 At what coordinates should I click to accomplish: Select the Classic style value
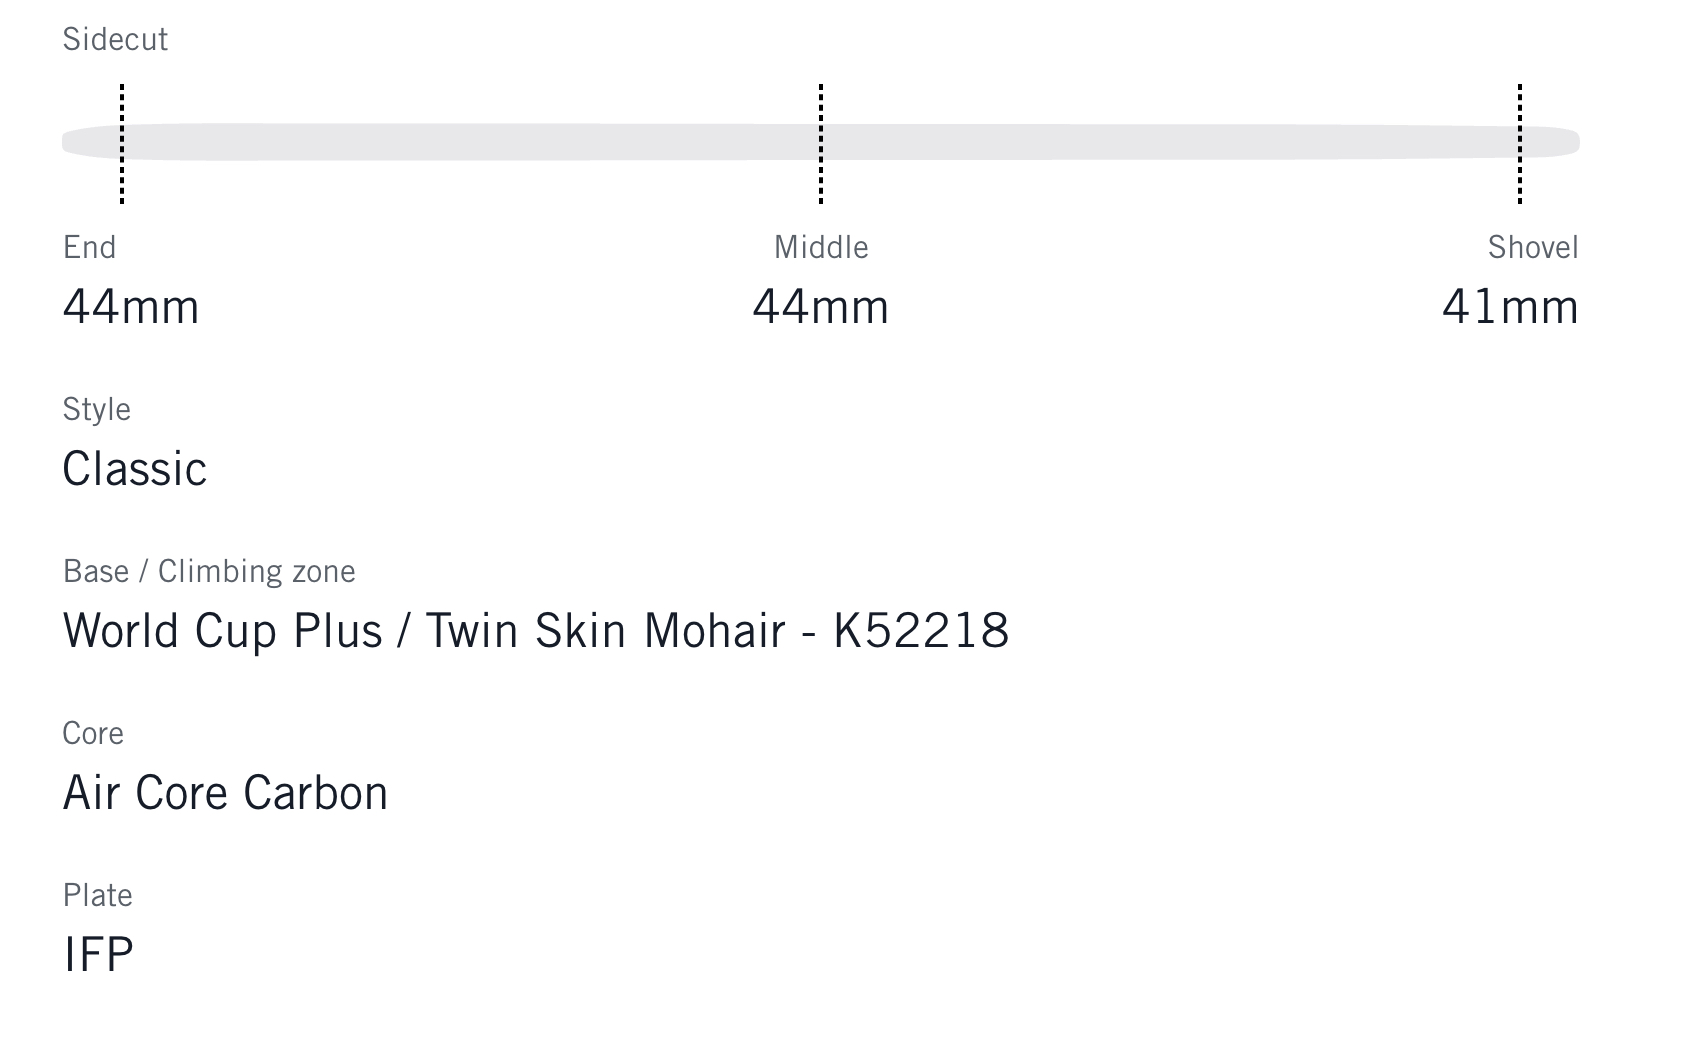point(135,469)
